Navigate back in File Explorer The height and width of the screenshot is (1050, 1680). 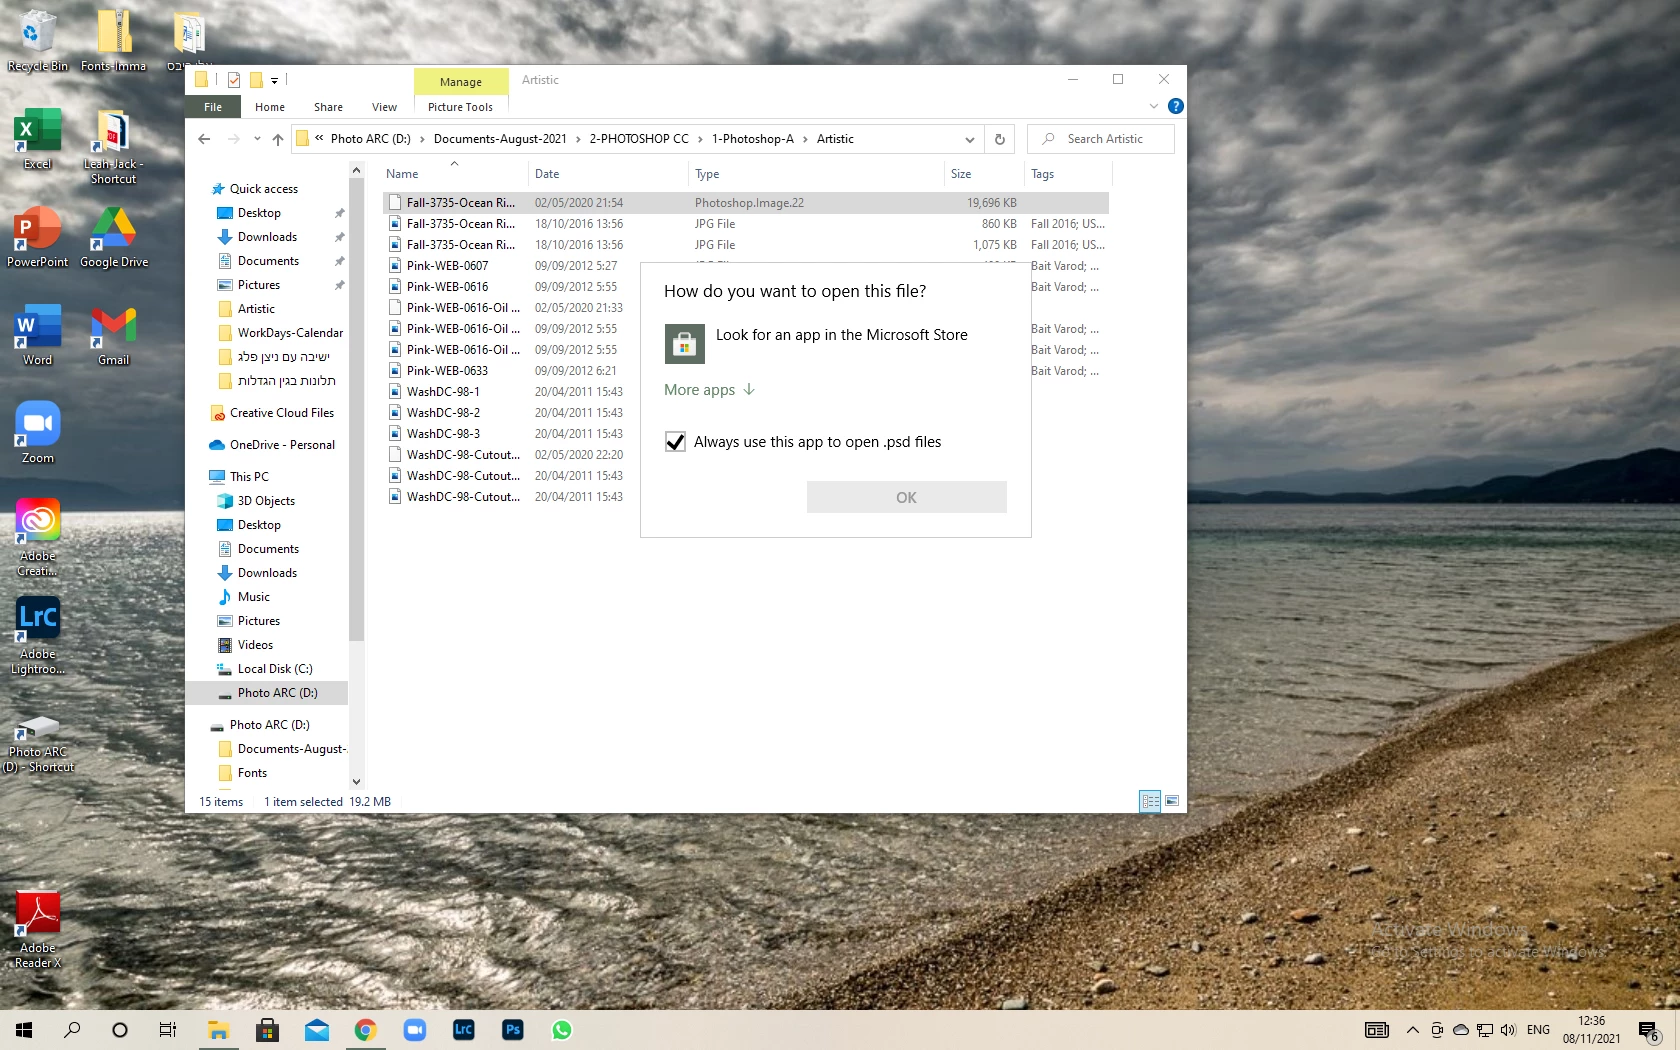[204, 139]
